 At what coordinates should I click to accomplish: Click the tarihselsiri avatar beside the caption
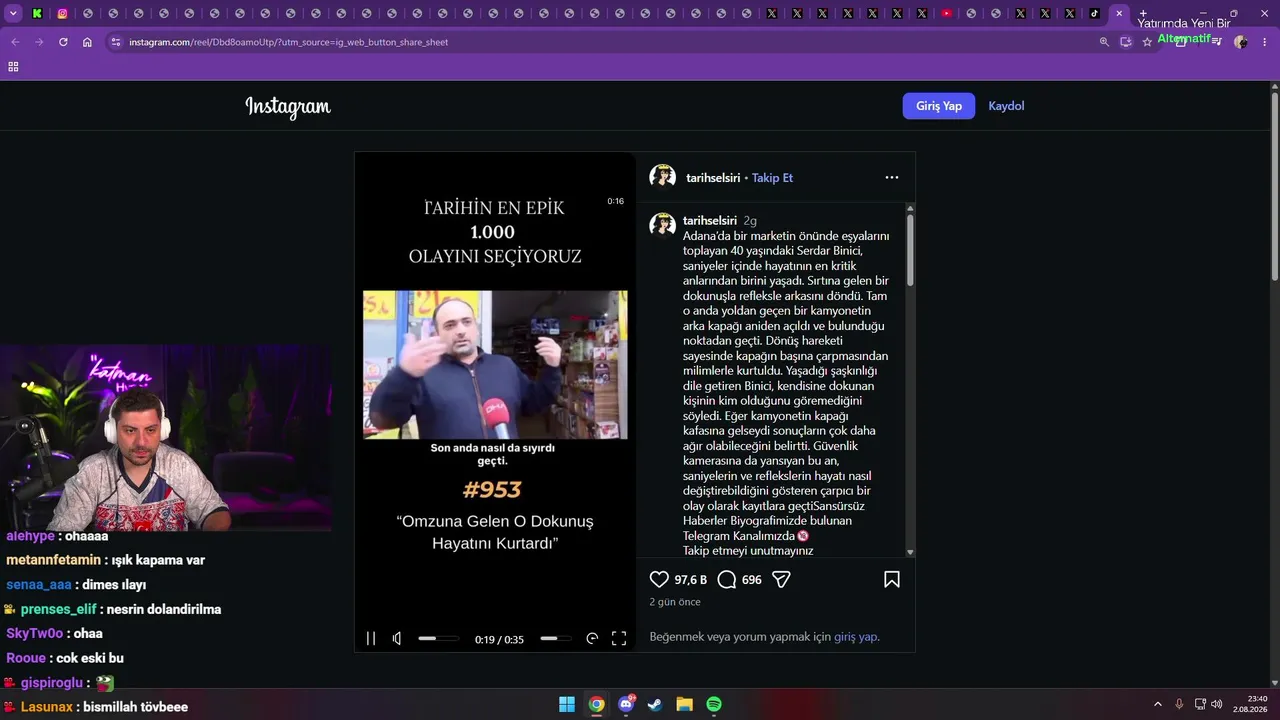[x=662, y=225]
